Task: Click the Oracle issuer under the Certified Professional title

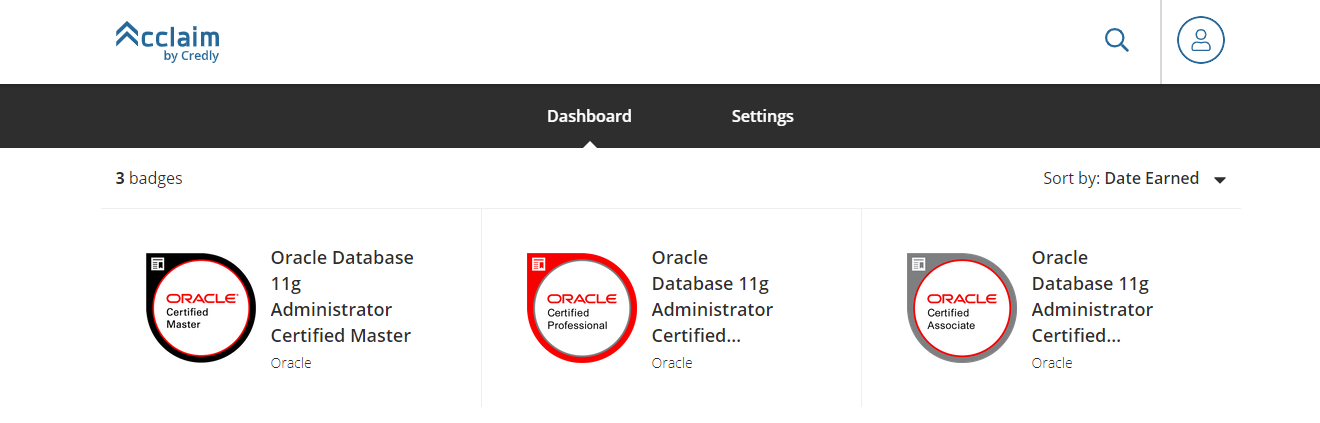Action: pos(672,363)
